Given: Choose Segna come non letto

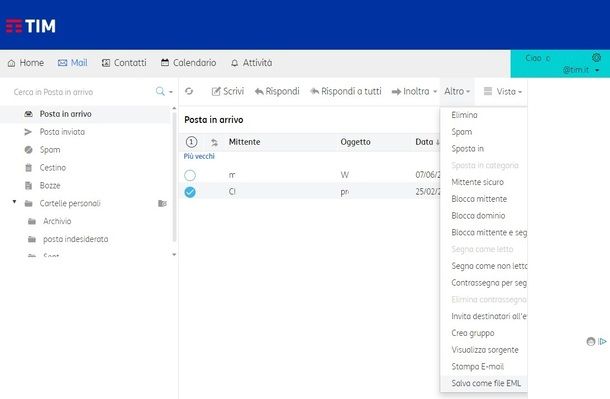Looking at the screenshot, I should click(x=489, y=266).
